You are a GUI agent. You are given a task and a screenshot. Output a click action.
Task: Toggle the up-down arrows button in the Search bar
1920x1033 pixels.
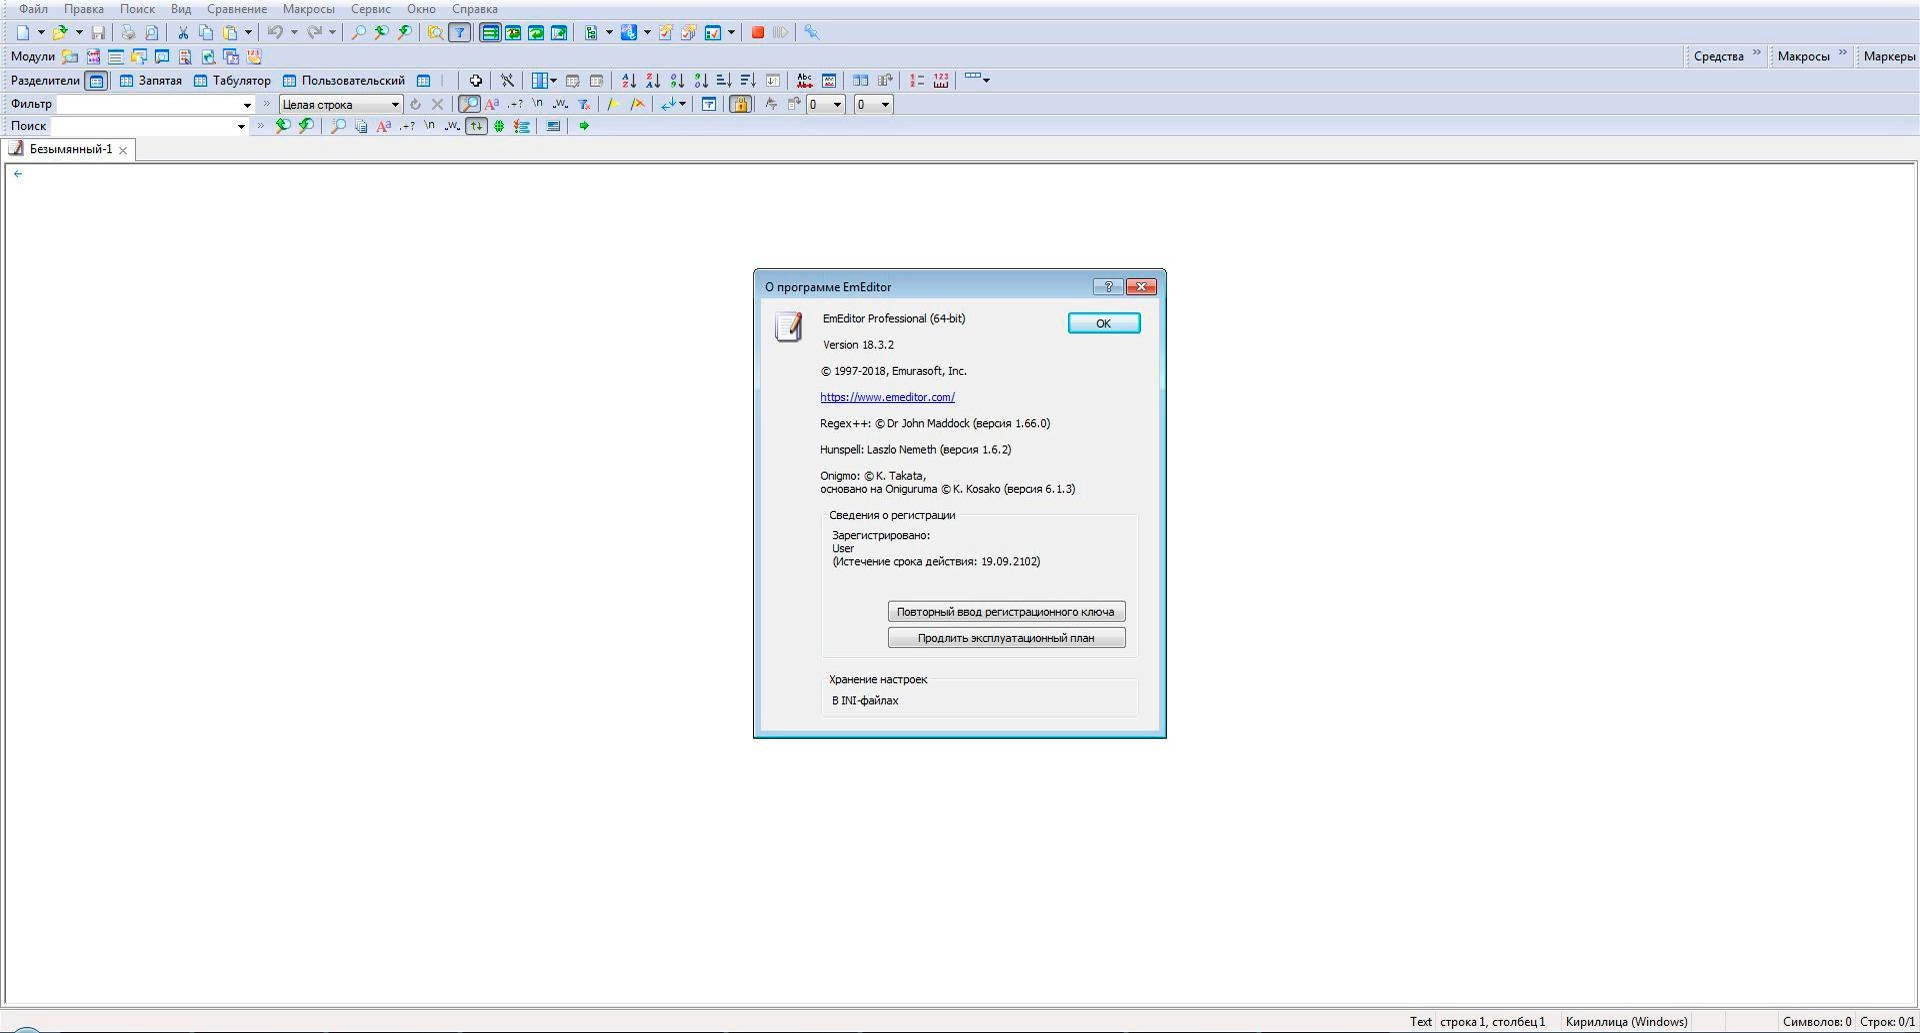point(476,126)
